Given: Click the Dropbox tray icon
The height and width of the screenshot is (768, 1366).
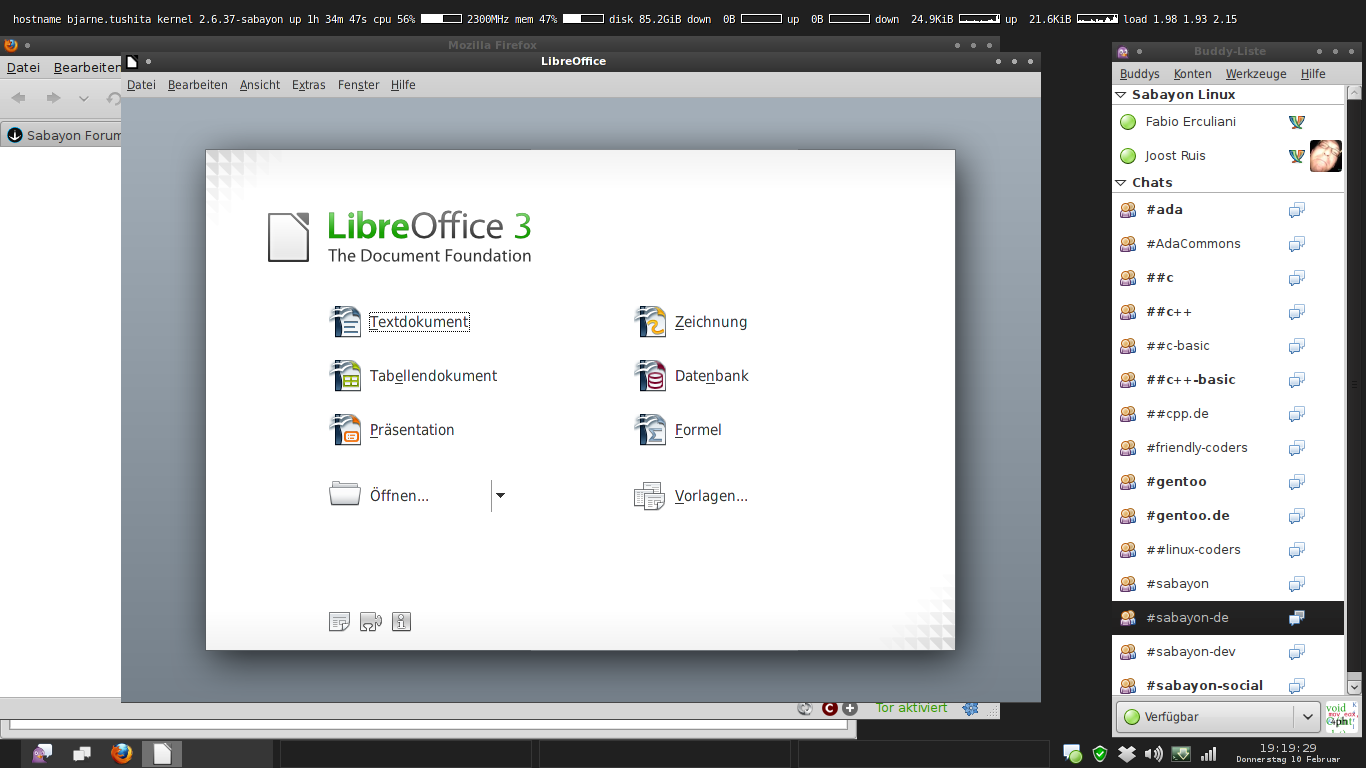Looking at the screenshot, I should tap(1126, 754).
